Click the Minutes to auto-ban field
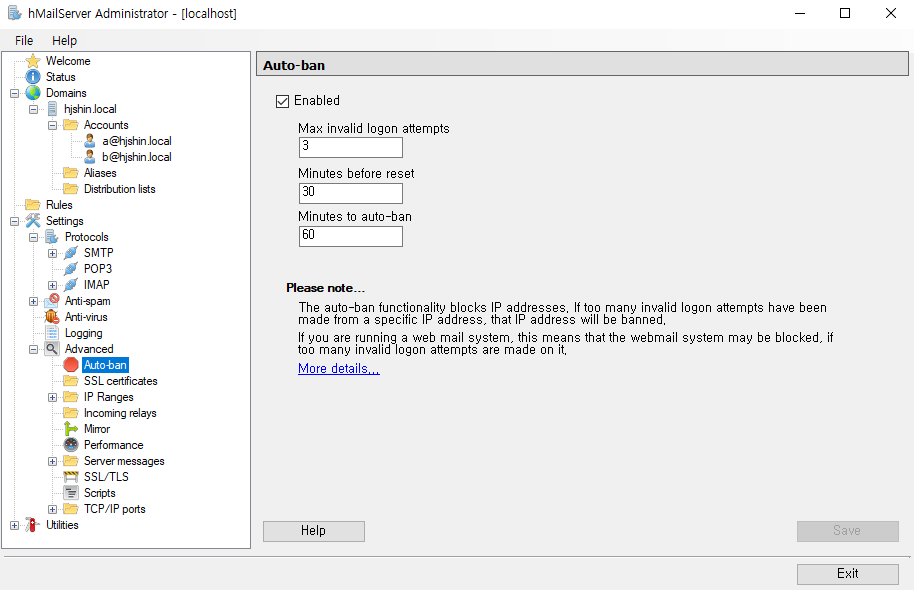The image size is (914, 590). point(351,236)
